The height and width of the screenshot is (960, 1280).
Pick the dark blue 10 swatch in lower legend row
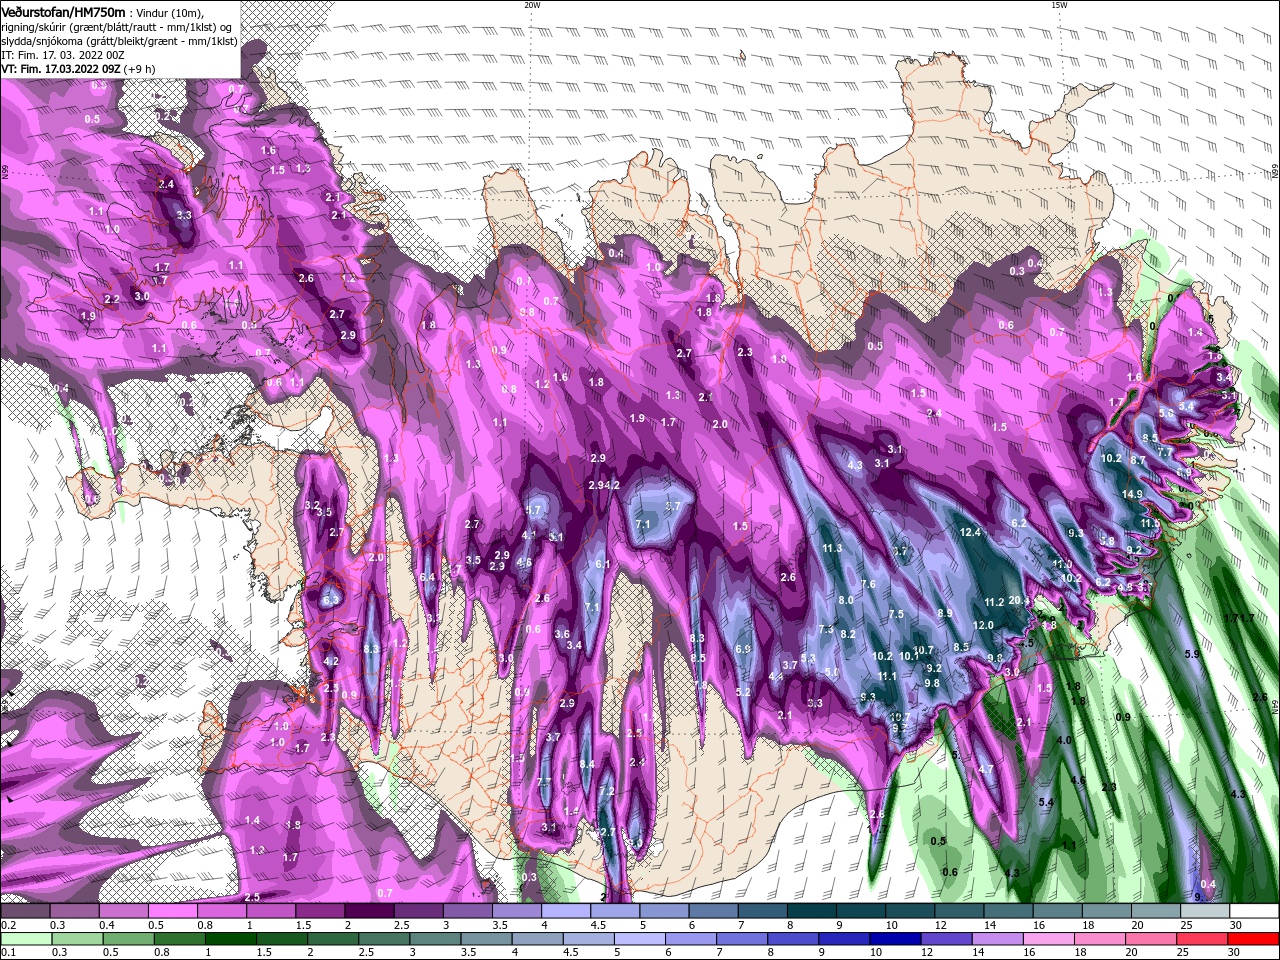click(894, 938)
